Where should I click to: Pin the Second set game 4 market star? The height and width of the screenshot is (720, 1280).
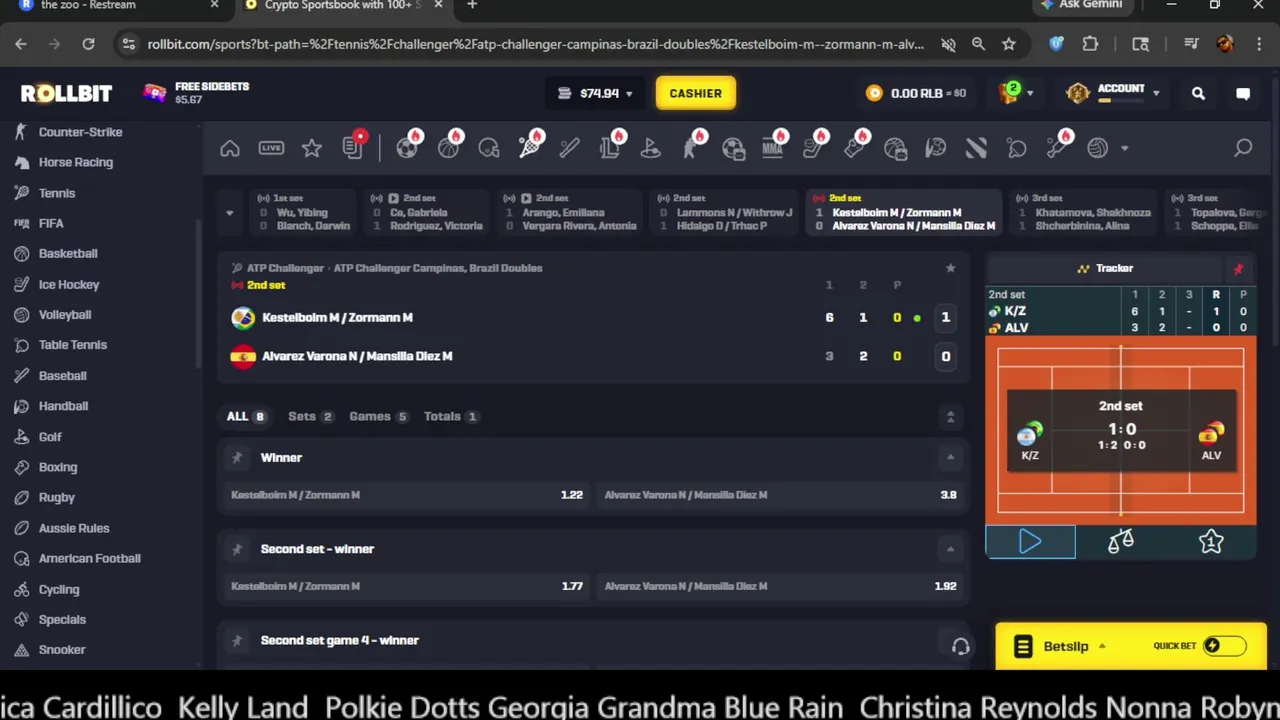237,640
